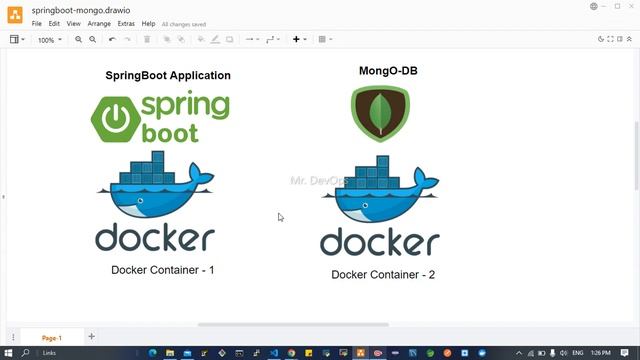This screenshot has height=360, width=640.
Task: Open Visual Studio Code from taskbar
Action: pyautogui.click(x=274, y=353)
